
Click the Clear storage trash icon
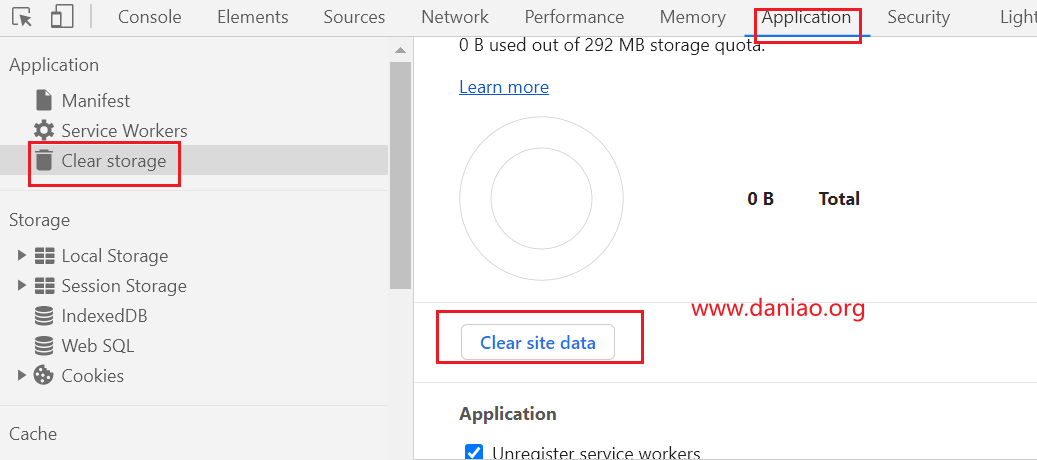(44, 161)
